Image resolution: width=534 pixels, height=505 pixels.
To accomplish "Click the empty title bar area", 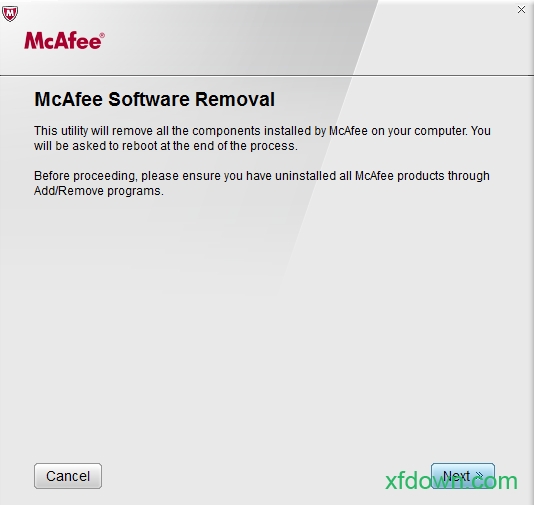I will [x=266, y=10].
